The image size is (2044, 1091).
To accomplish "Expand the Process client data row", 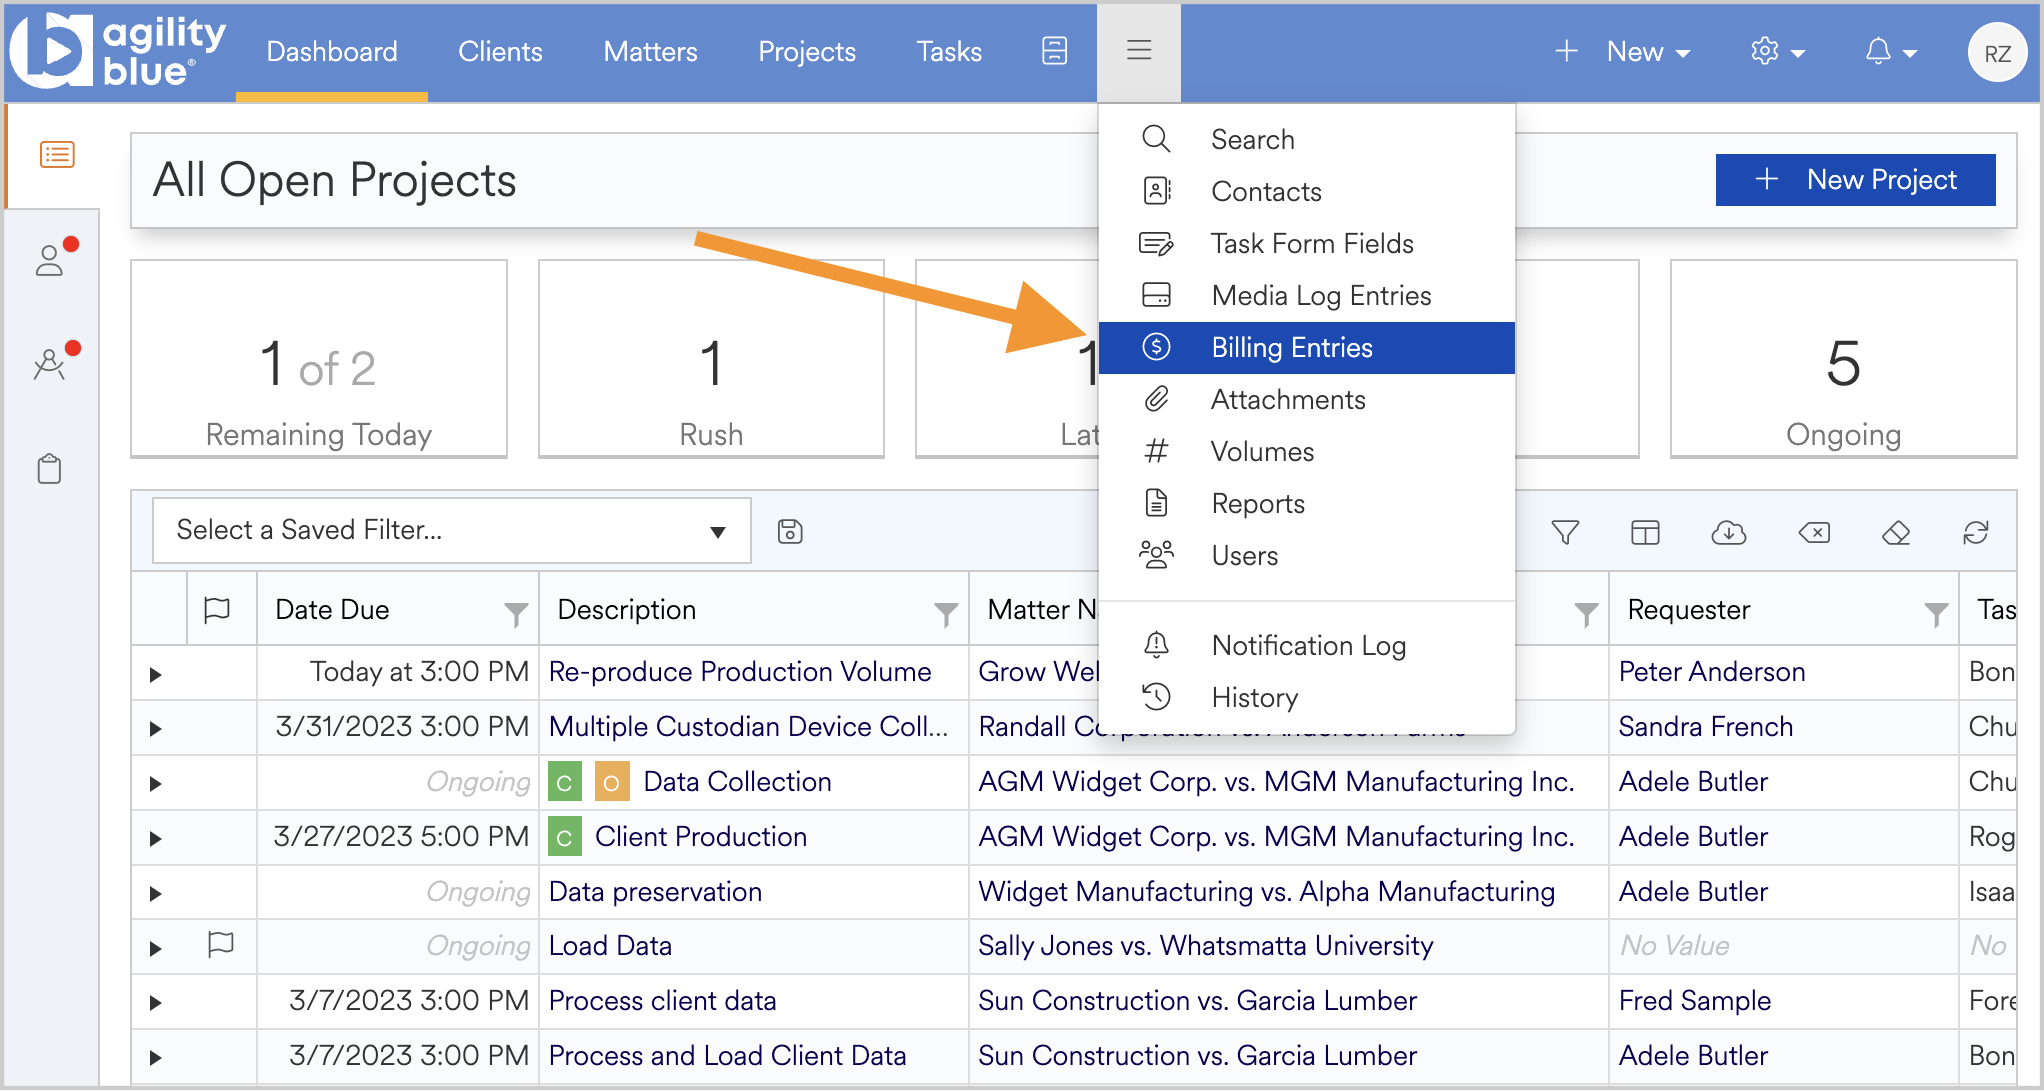I will (x=155, y=1002).
